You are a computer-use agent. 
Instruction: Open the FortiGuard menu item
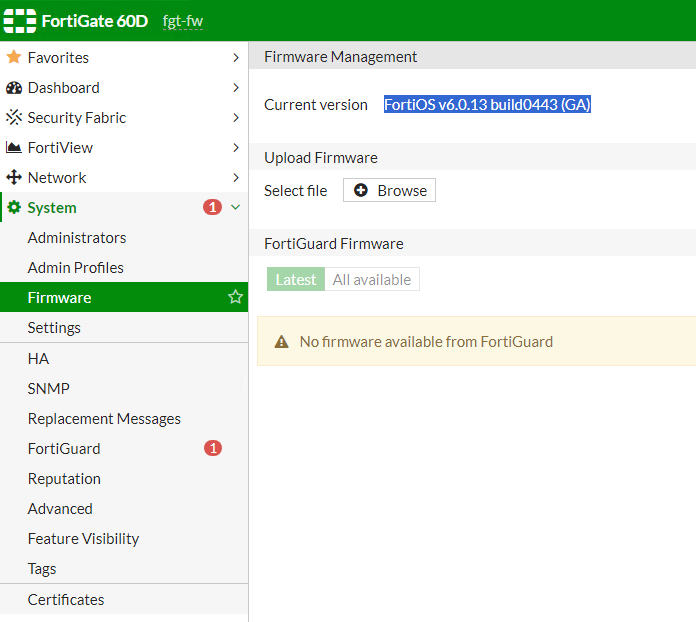click(x=64, y=449)
